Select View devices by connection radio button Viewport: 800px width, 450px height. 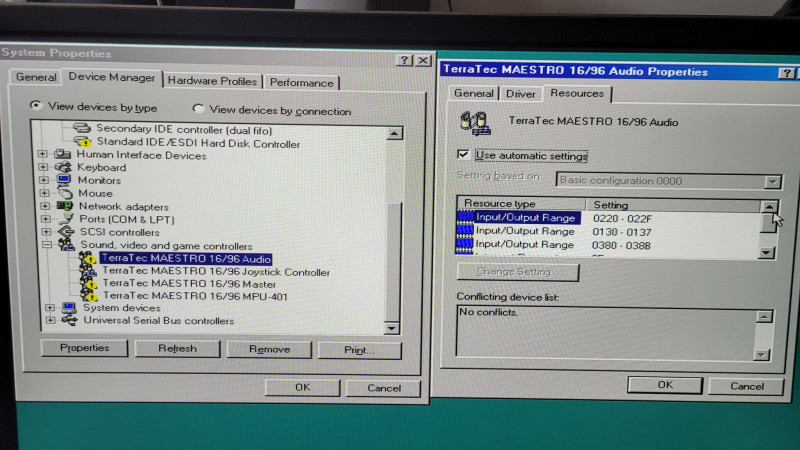198,108
